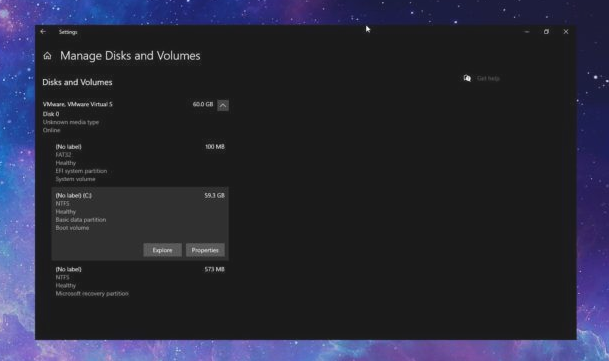Click the EFI system partition description

pyautogui.click(x=81, y=171)
